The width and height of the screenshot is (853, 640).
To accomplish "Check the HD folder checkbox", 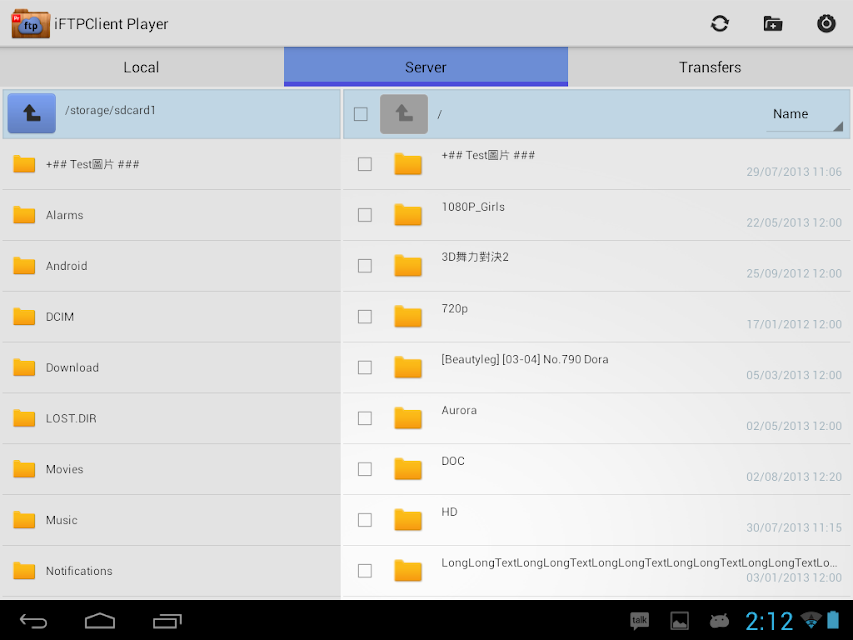I will tap(365, 520).
